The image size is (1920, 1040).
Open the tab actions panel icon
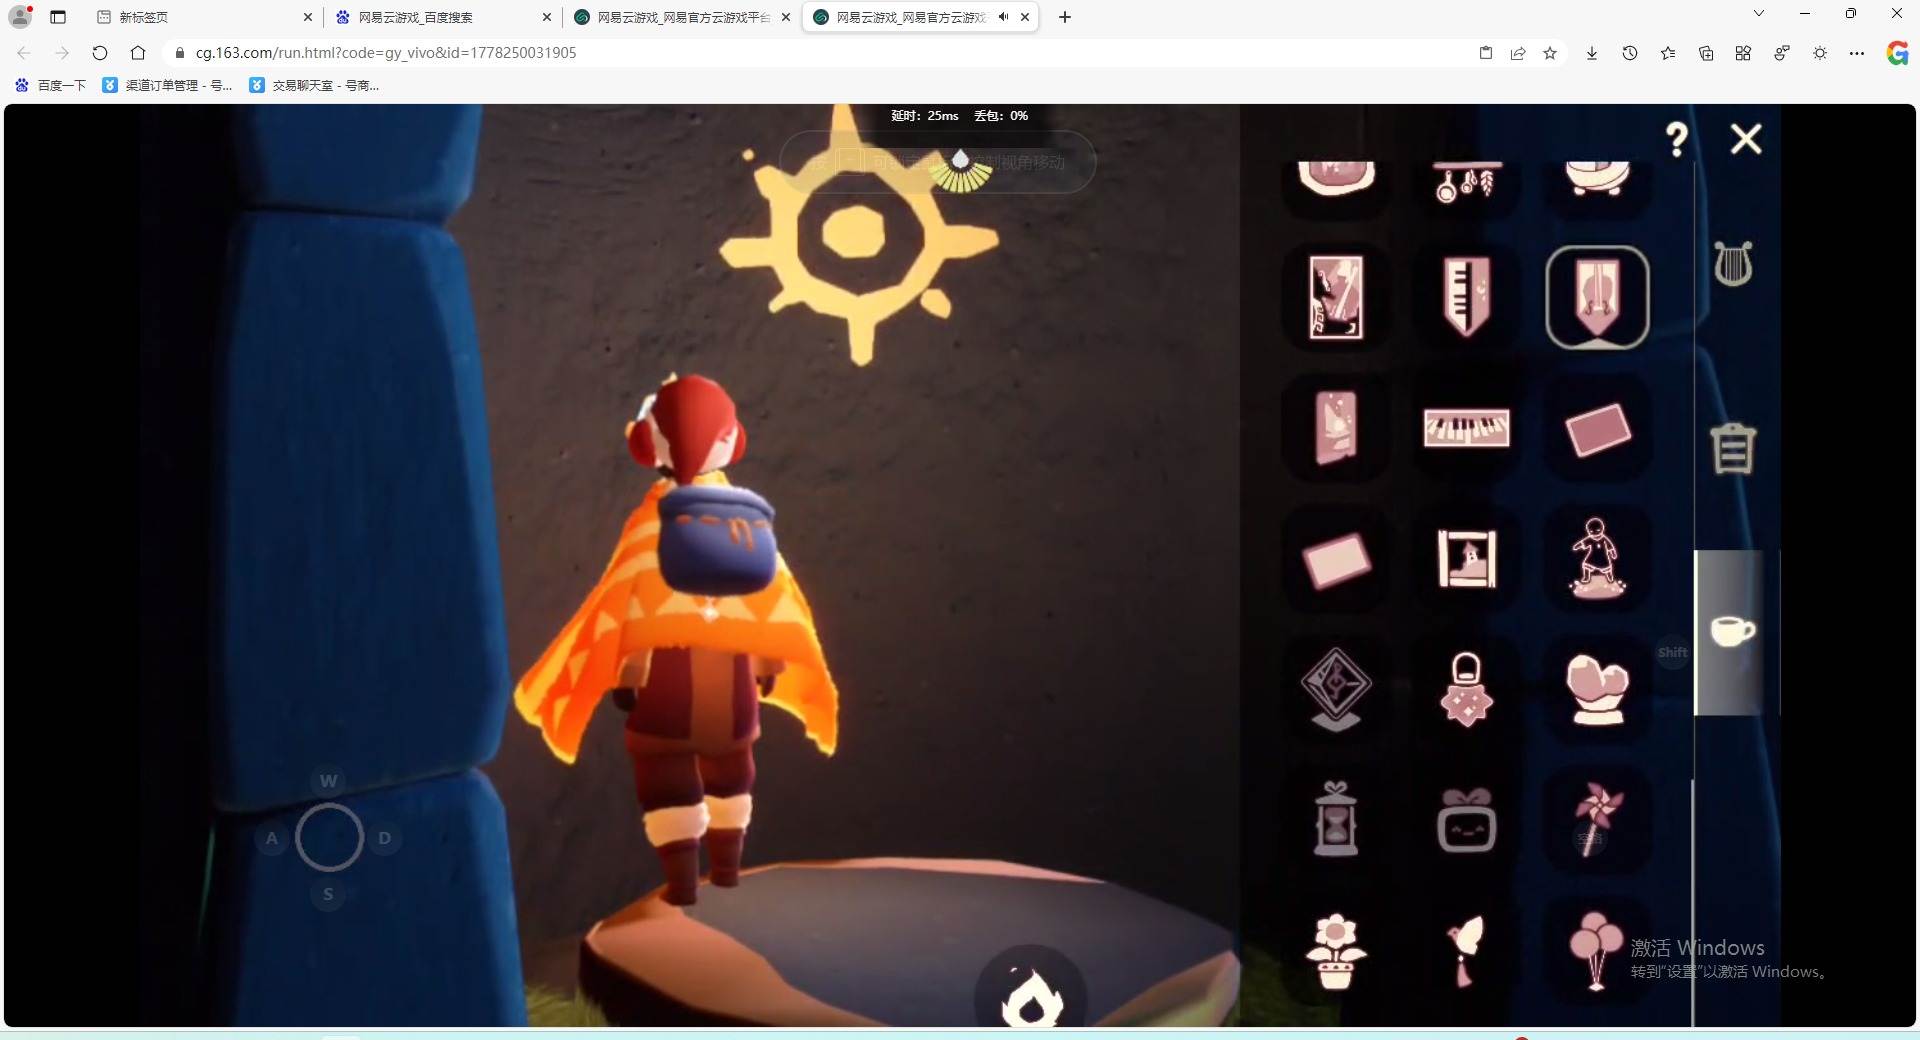pos(58,17)
